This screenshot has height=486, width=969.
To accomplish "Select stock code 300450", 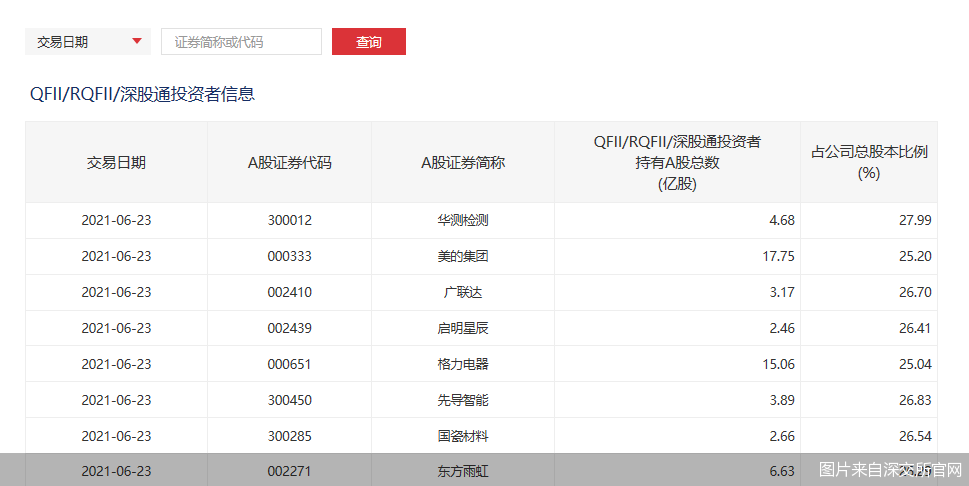I will click(x=289, y=400).
